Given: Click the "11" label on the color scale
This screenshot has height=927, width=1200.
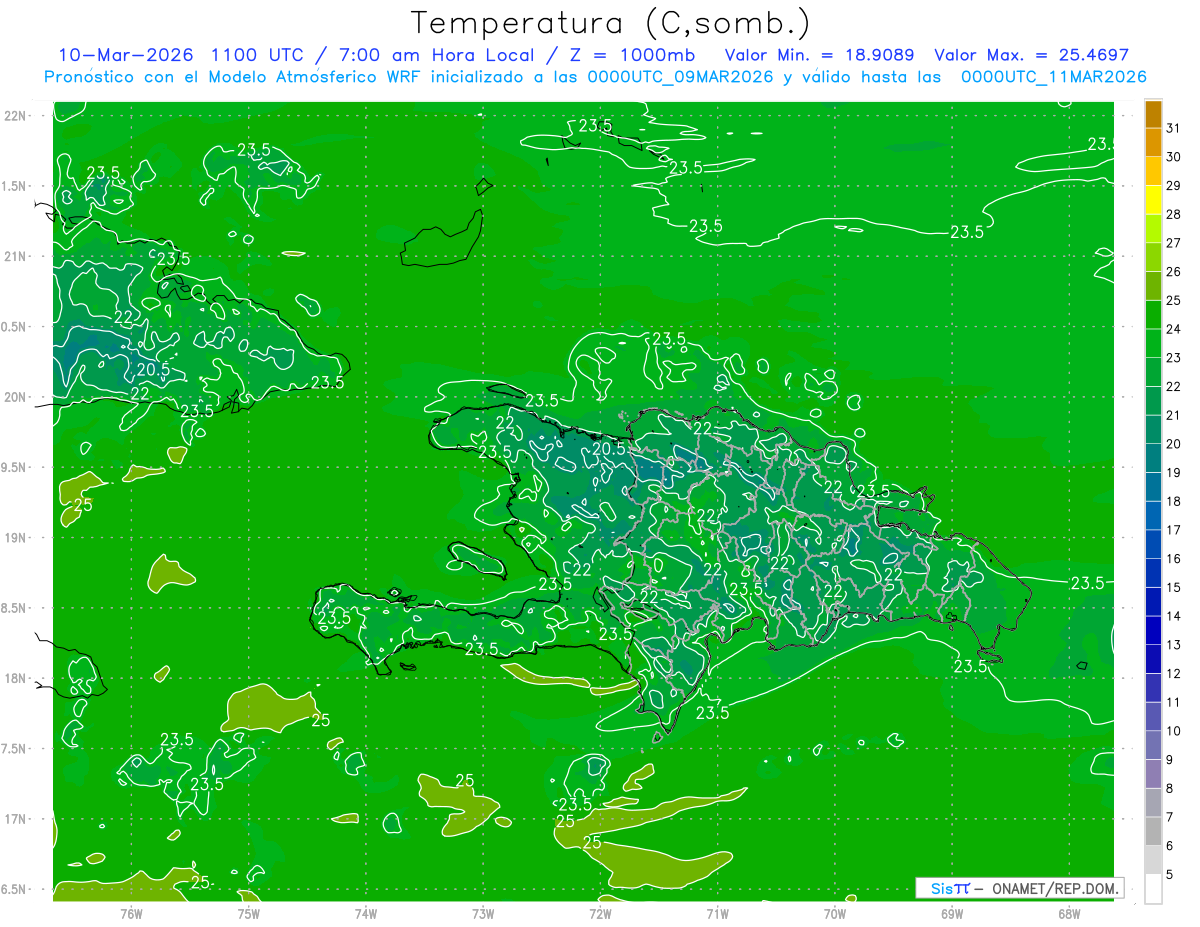Looking at the screenshot, I should (x=1173, y=703).
